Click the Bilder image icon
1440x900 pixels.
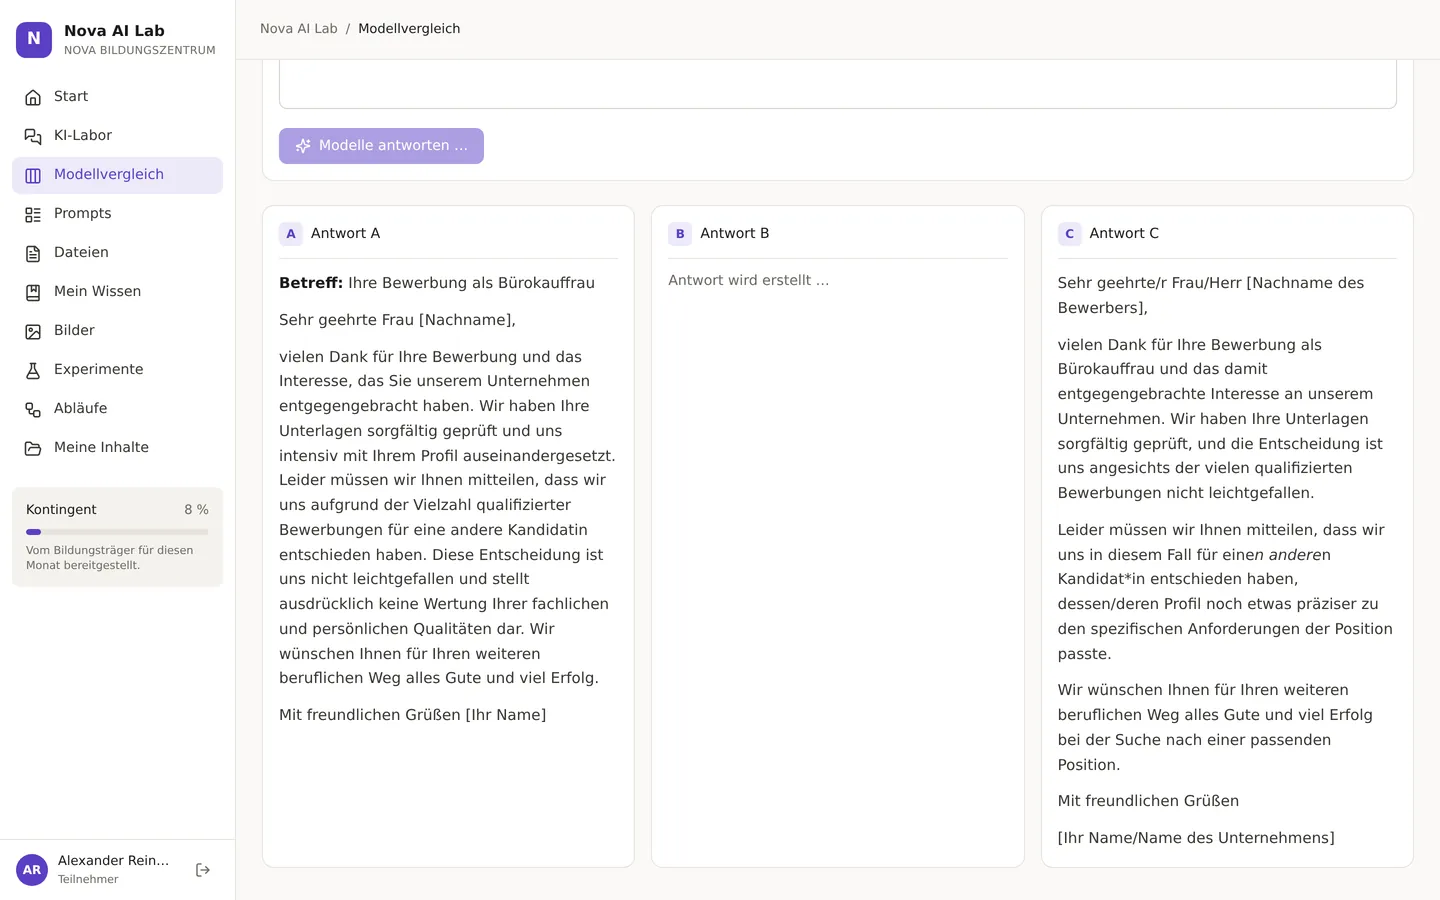(33, 331)
